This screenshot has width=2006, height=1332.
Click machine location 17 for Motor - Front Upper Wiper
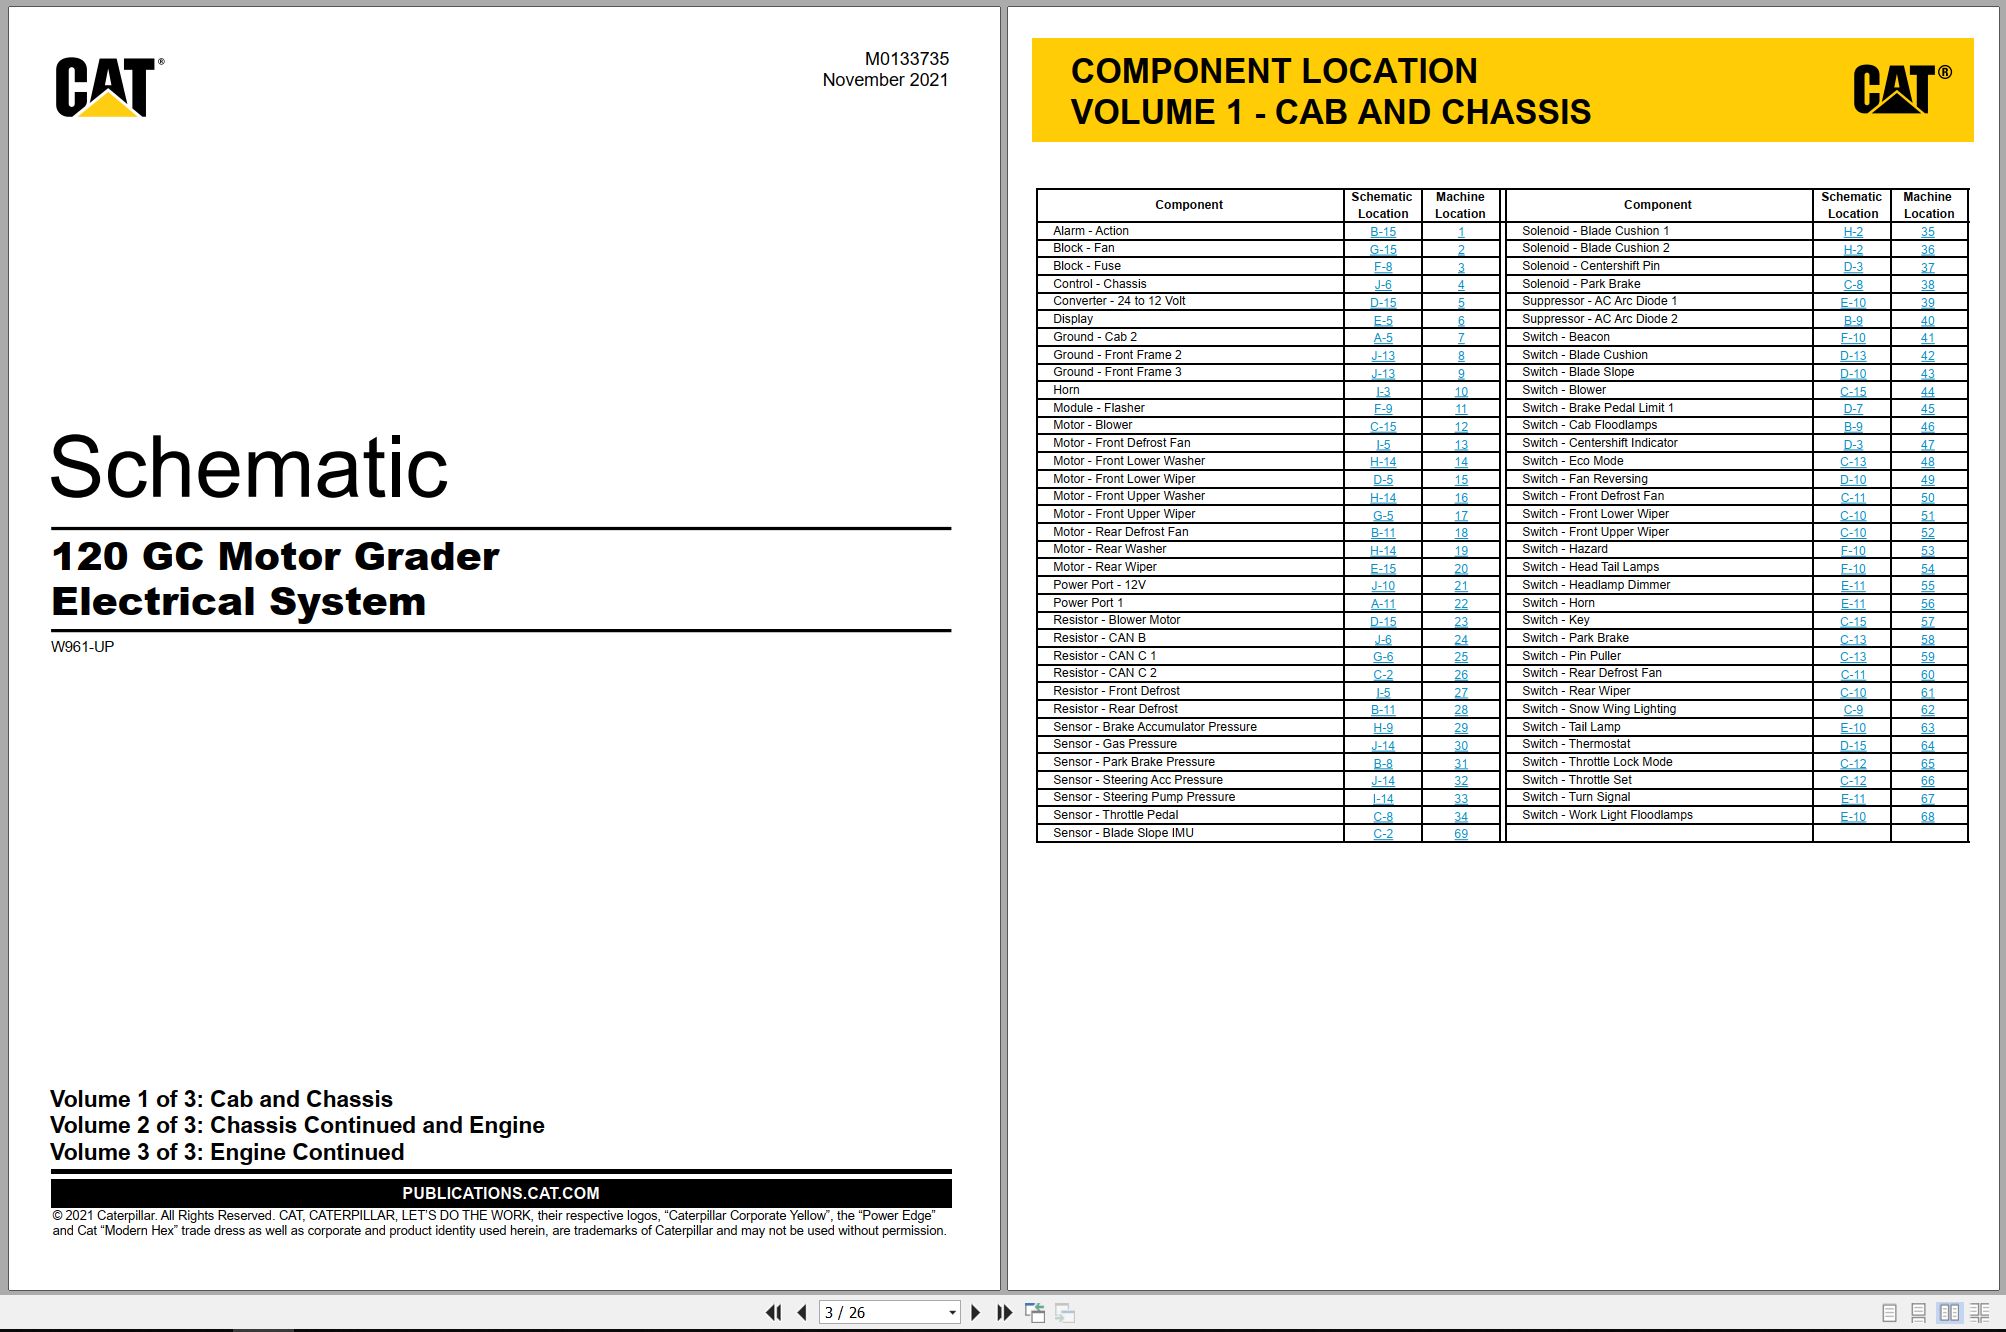[1461, 516]
